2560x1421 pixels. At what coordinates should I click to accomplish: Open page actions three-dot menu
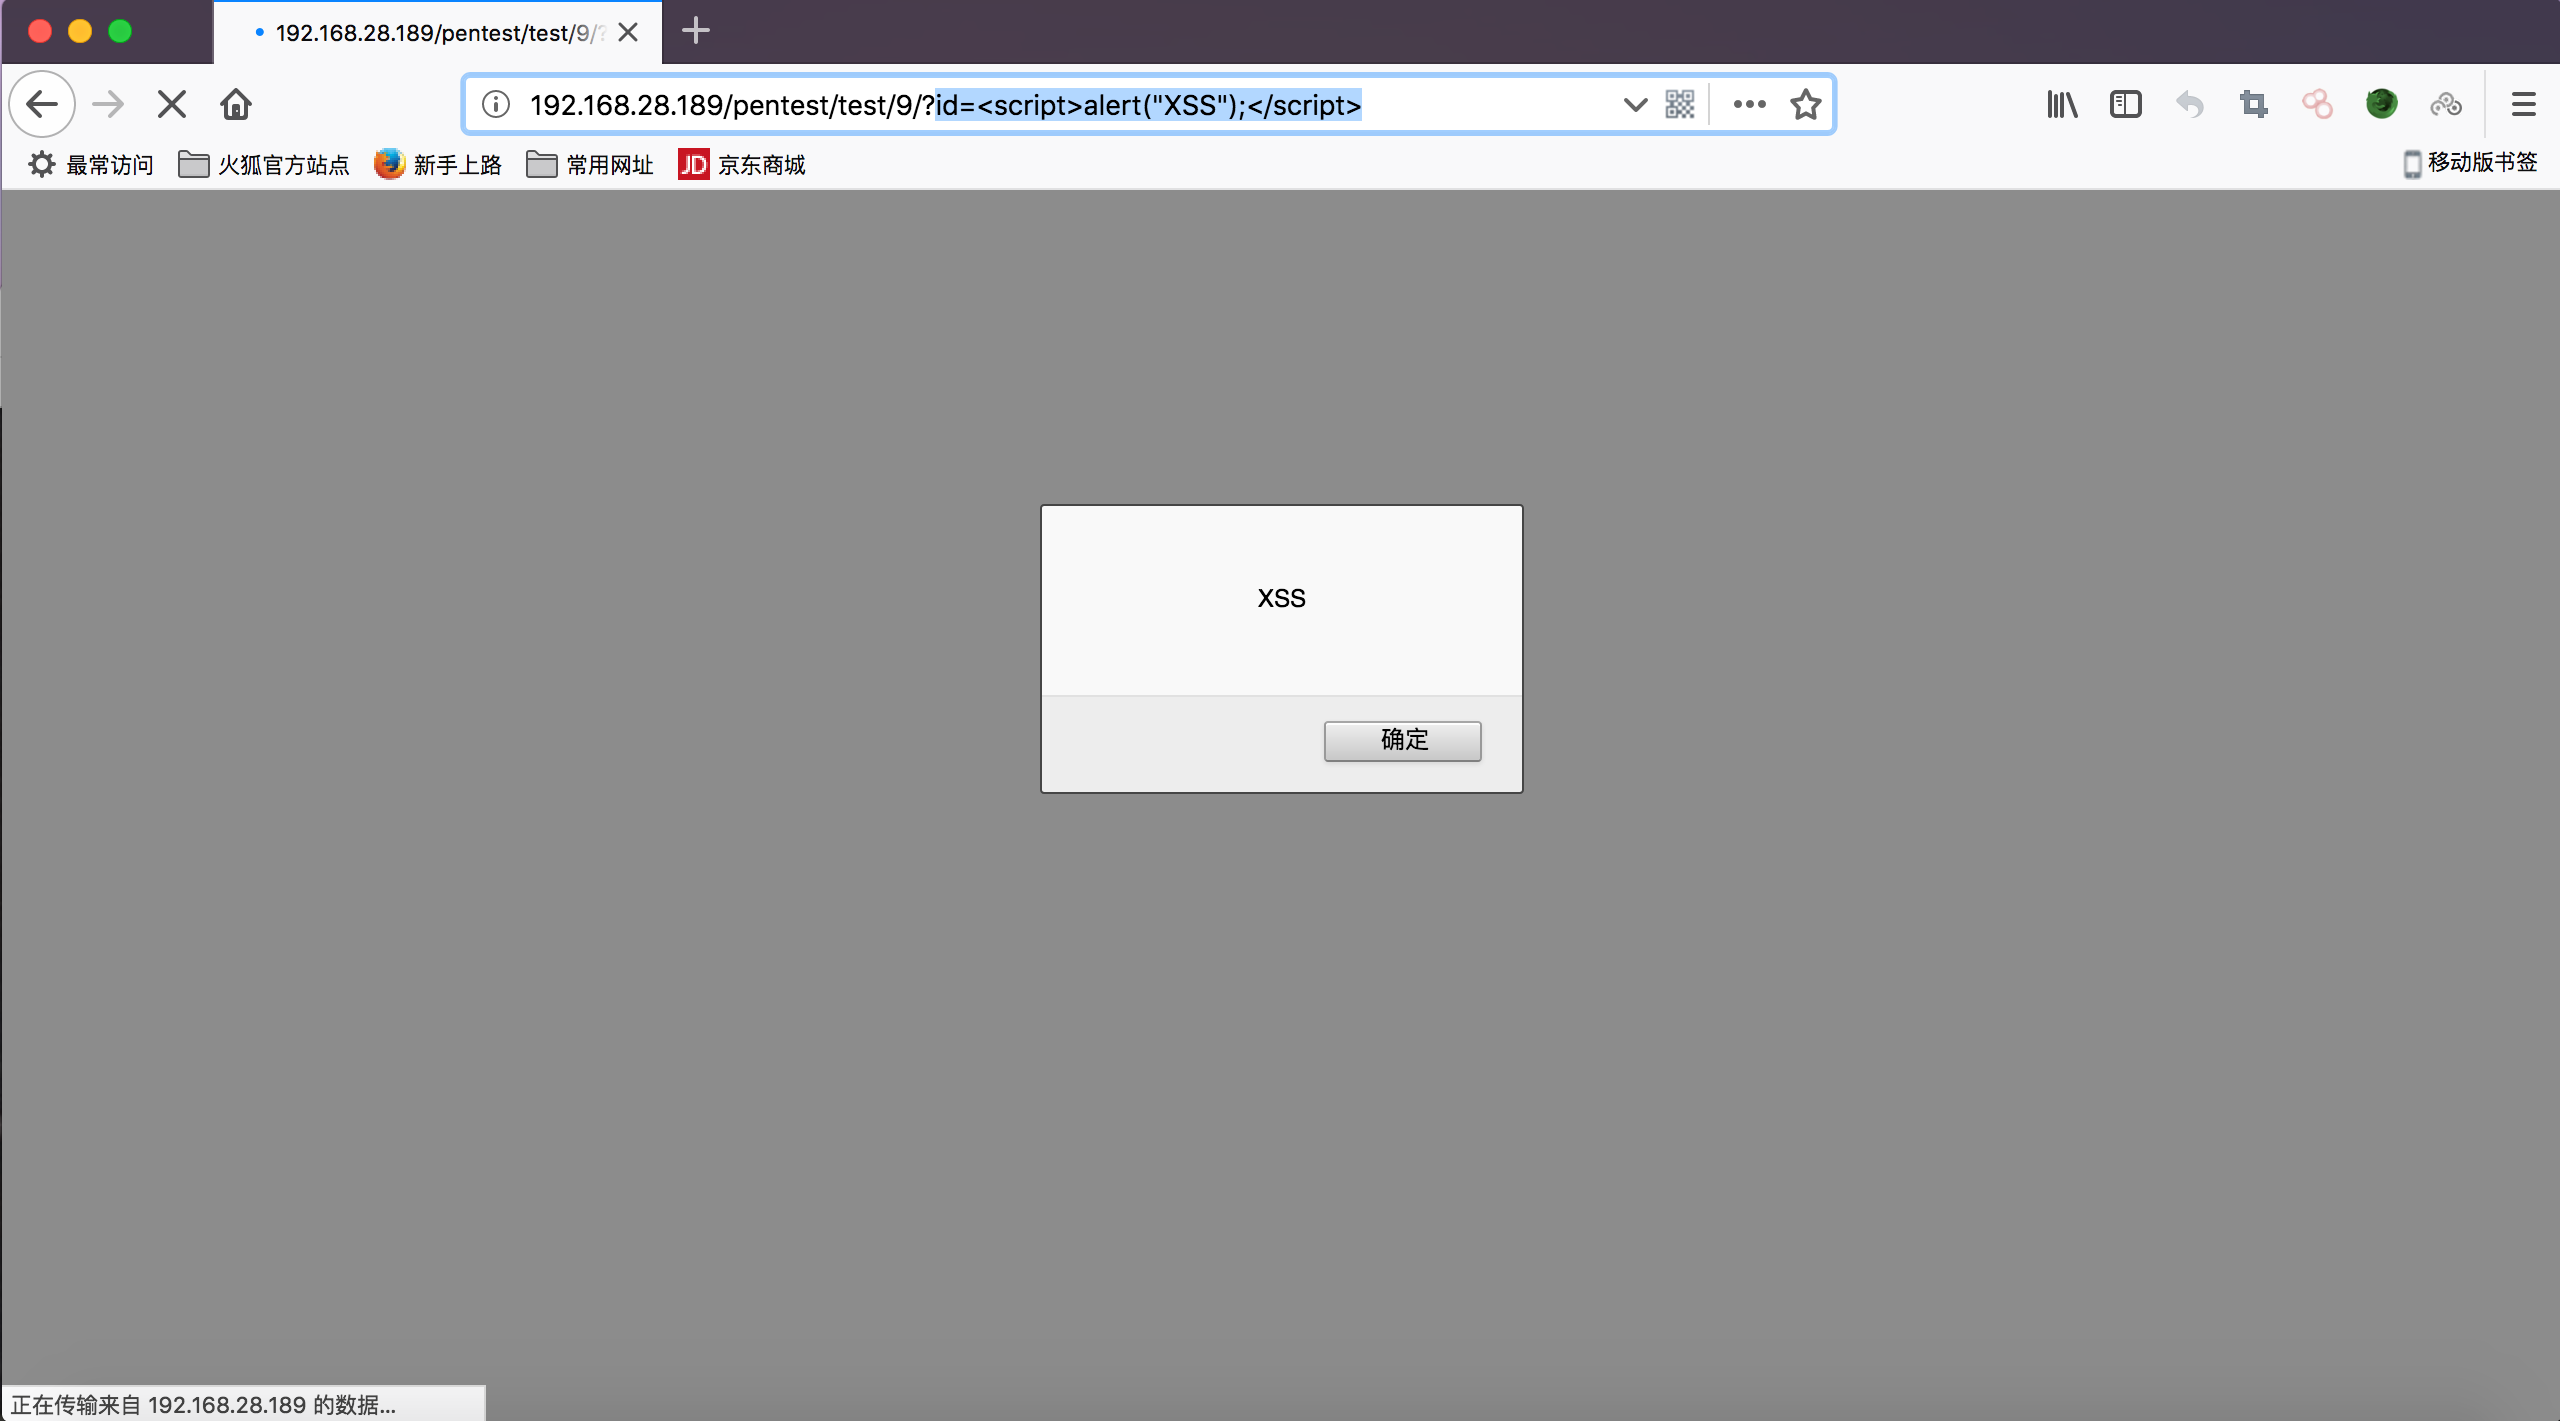point(1749,104)
